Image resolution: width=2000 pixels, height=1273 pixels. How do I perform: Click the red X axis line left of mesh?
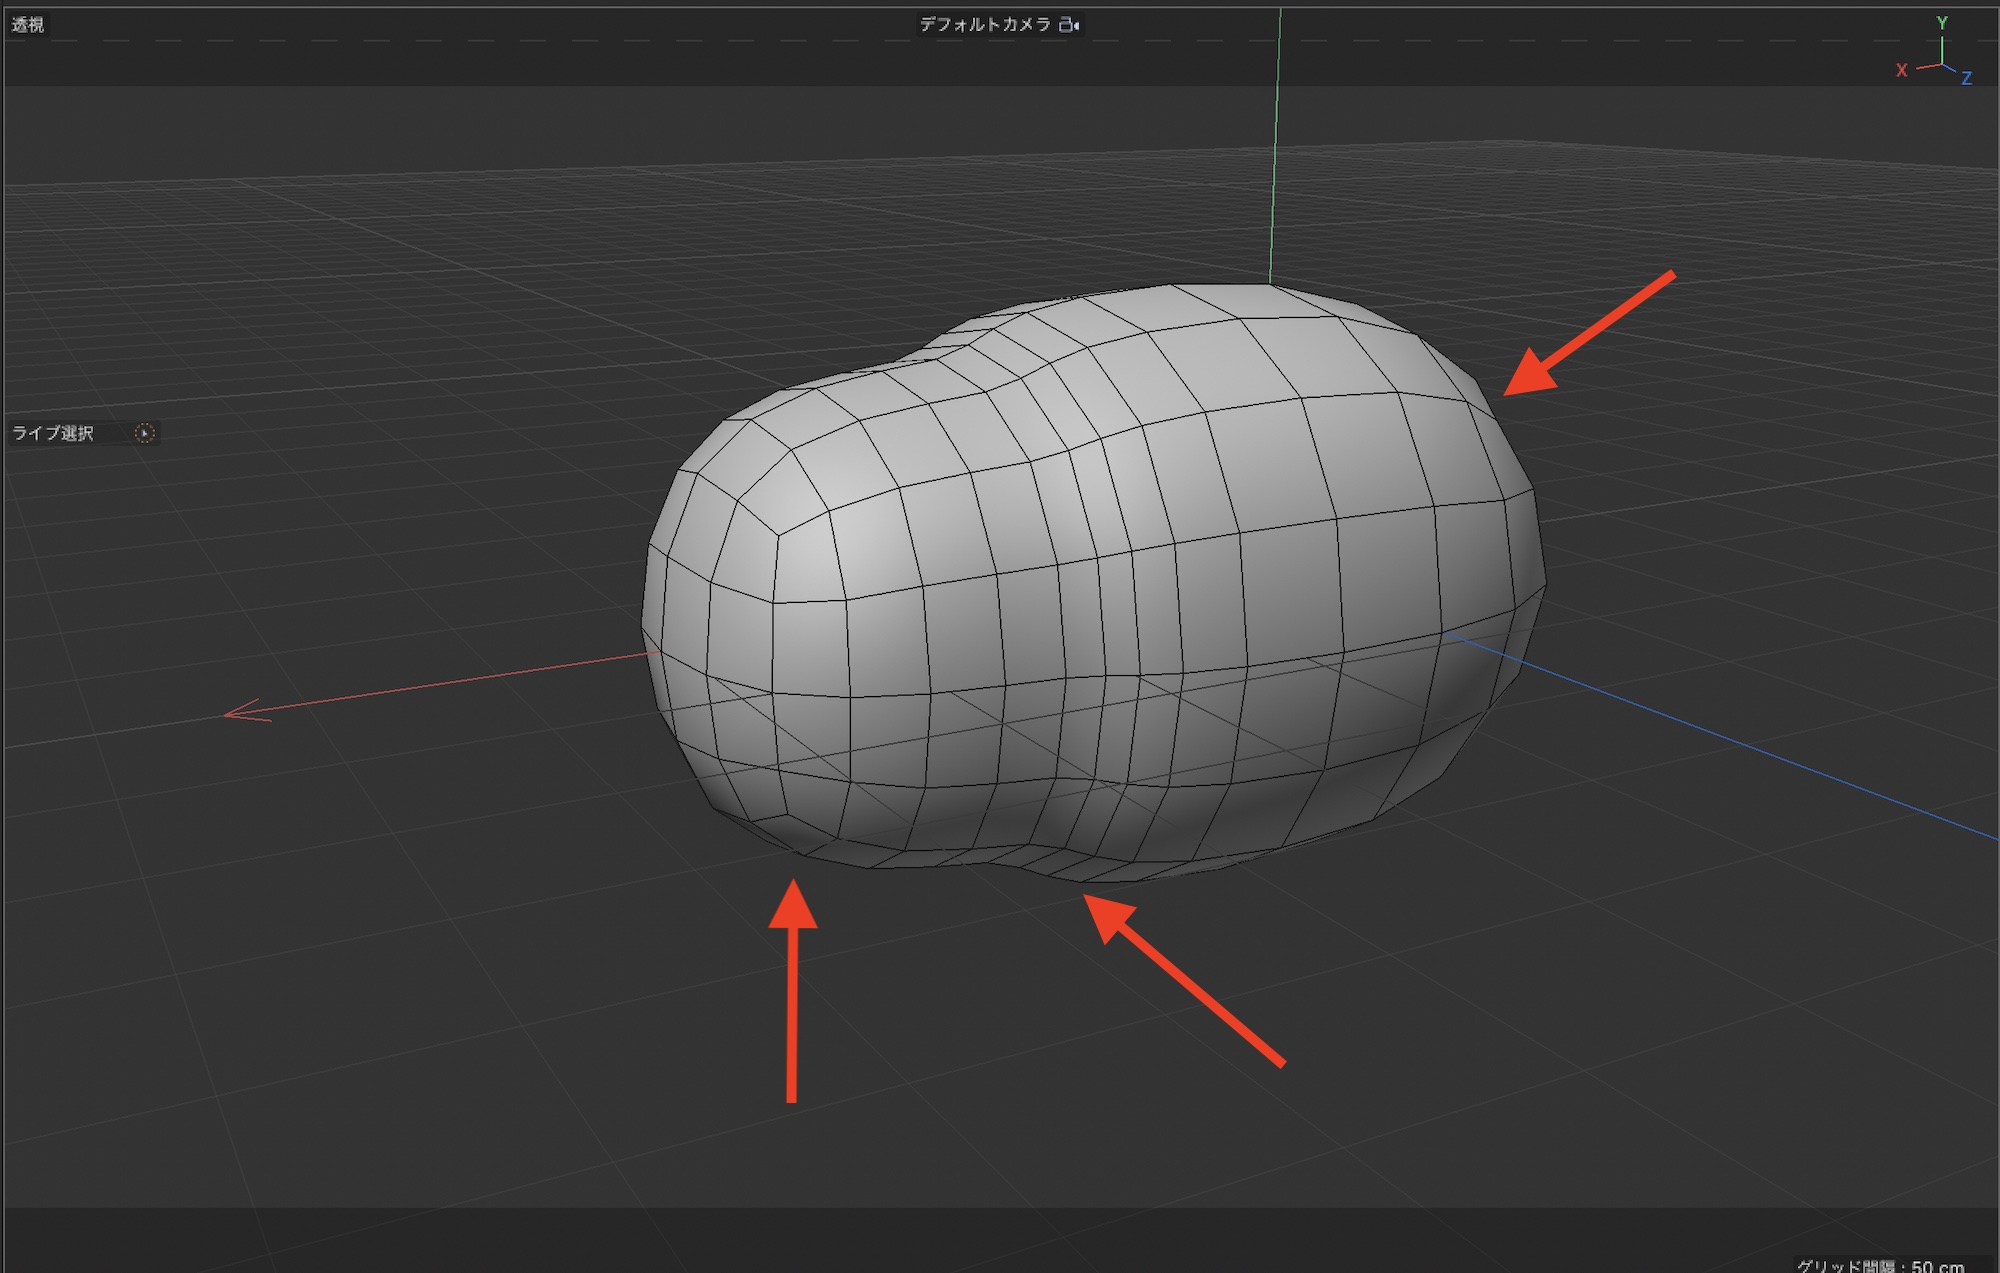click(x=450, y=683)
